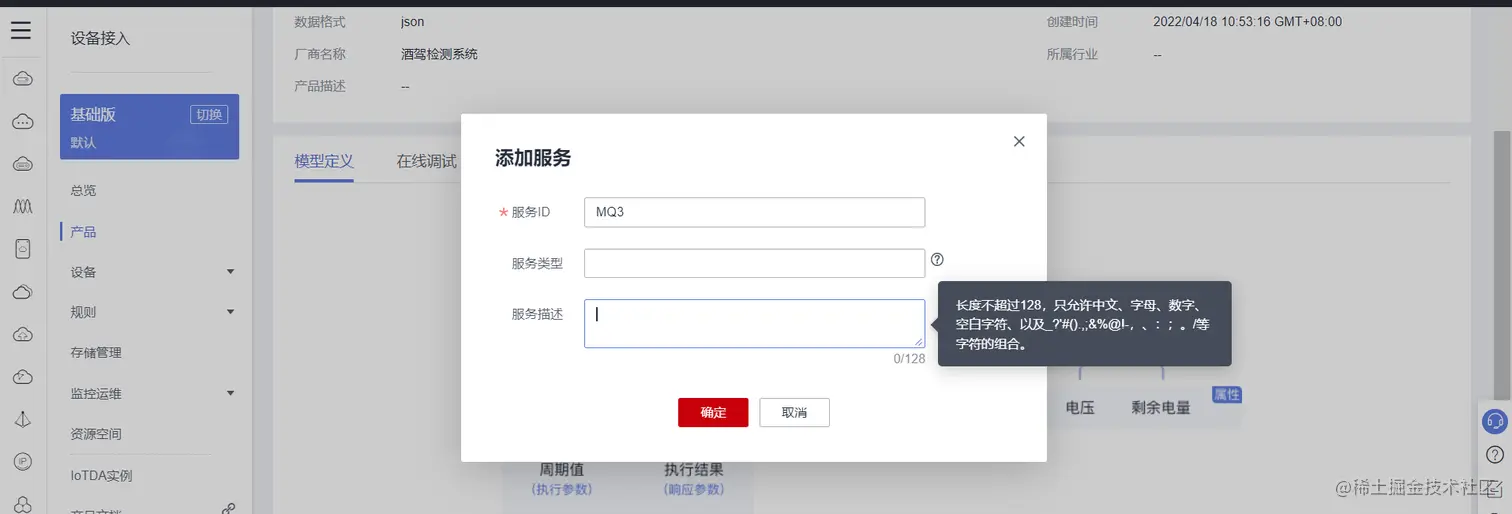The image size is (1512, 514).
Task: Click the cloud-with-dots sidebar icon
Action: coord(22,121)
